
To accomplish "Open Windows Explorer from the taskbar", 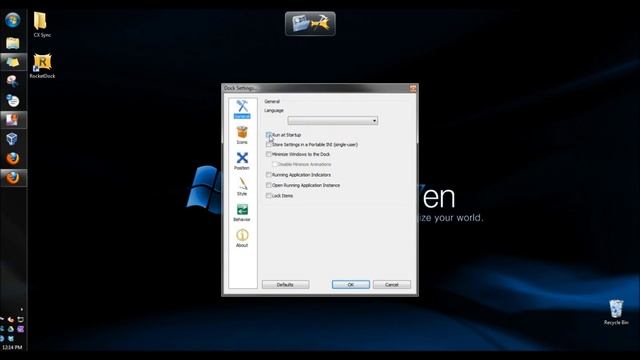I will (13, 43).
